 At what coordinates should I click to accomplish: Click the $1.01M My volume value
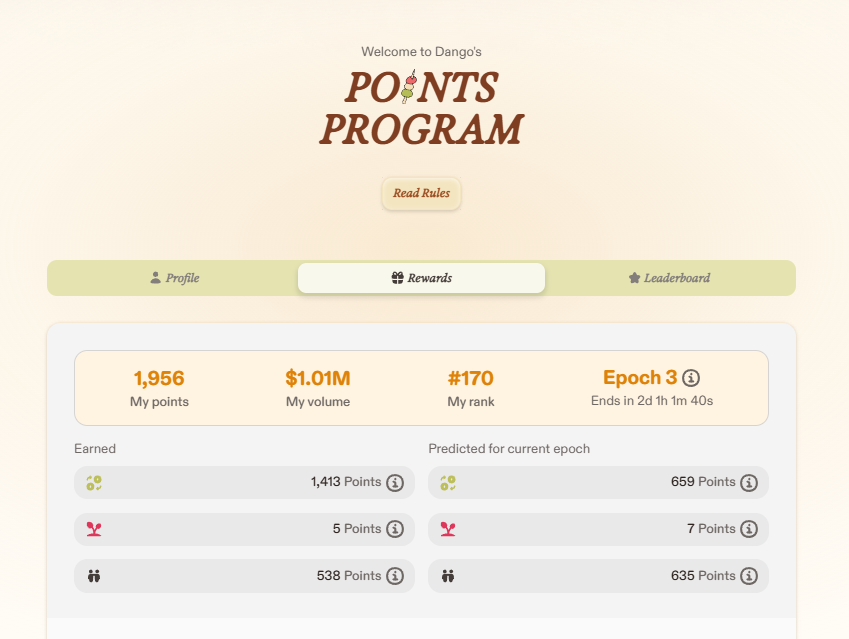pos(318,378)
